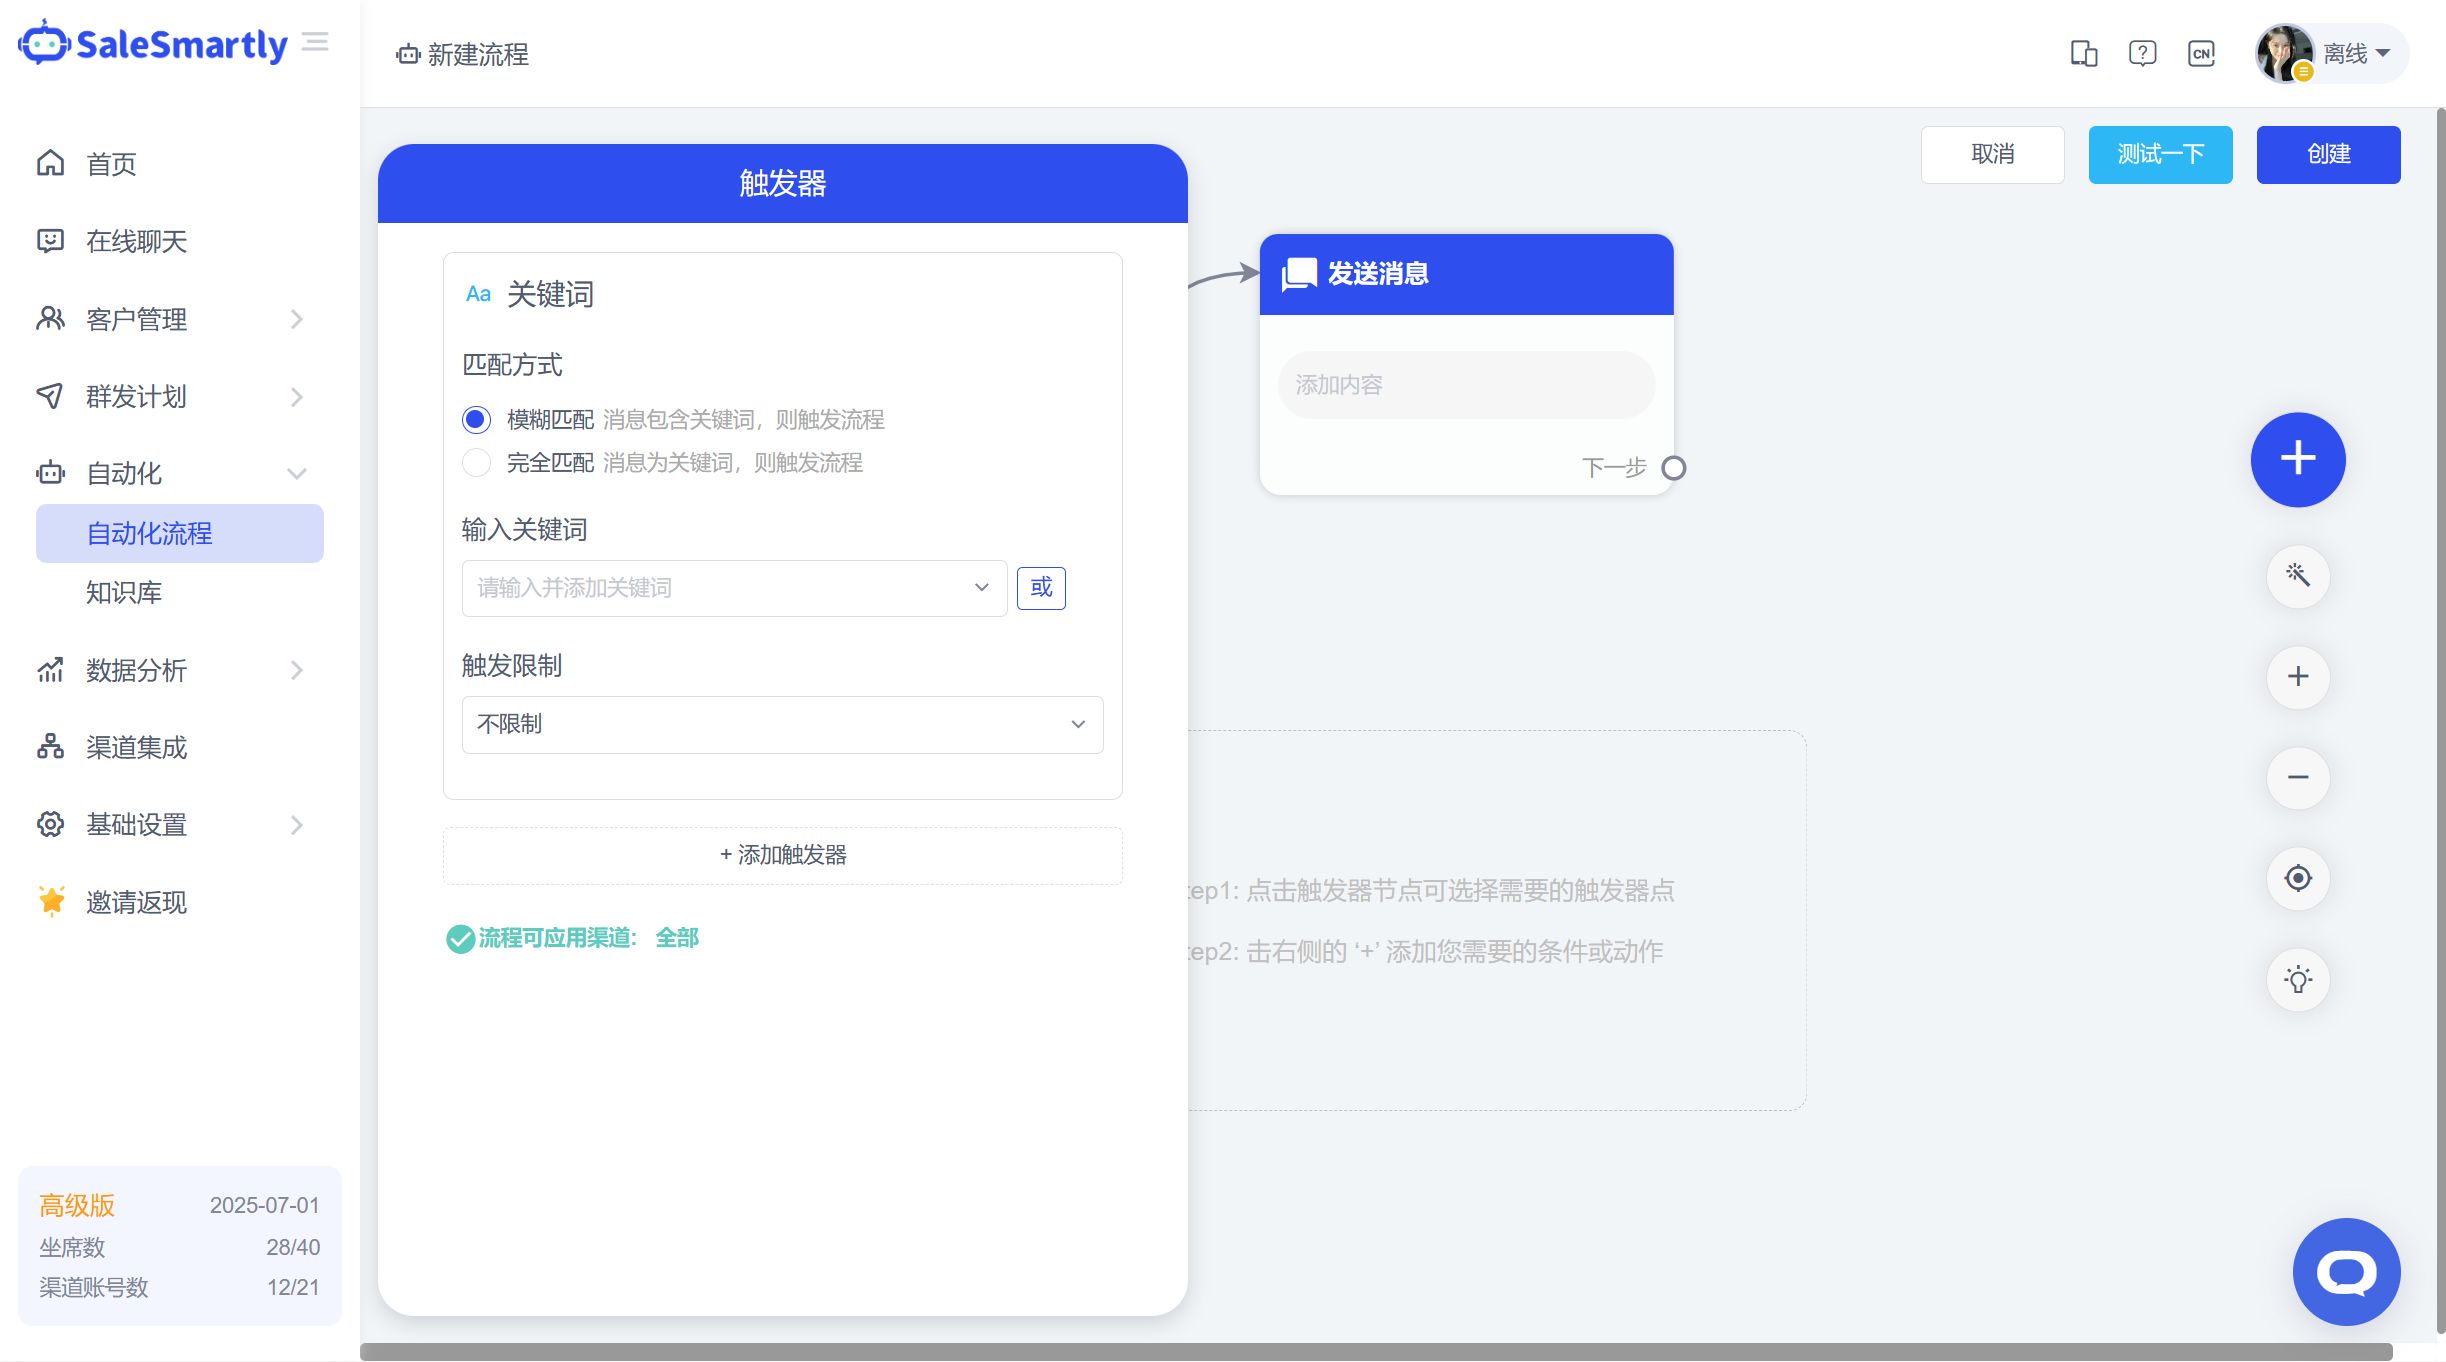Go to 在线聊天 menu item
The image size is (2446, 1362).
136,241
